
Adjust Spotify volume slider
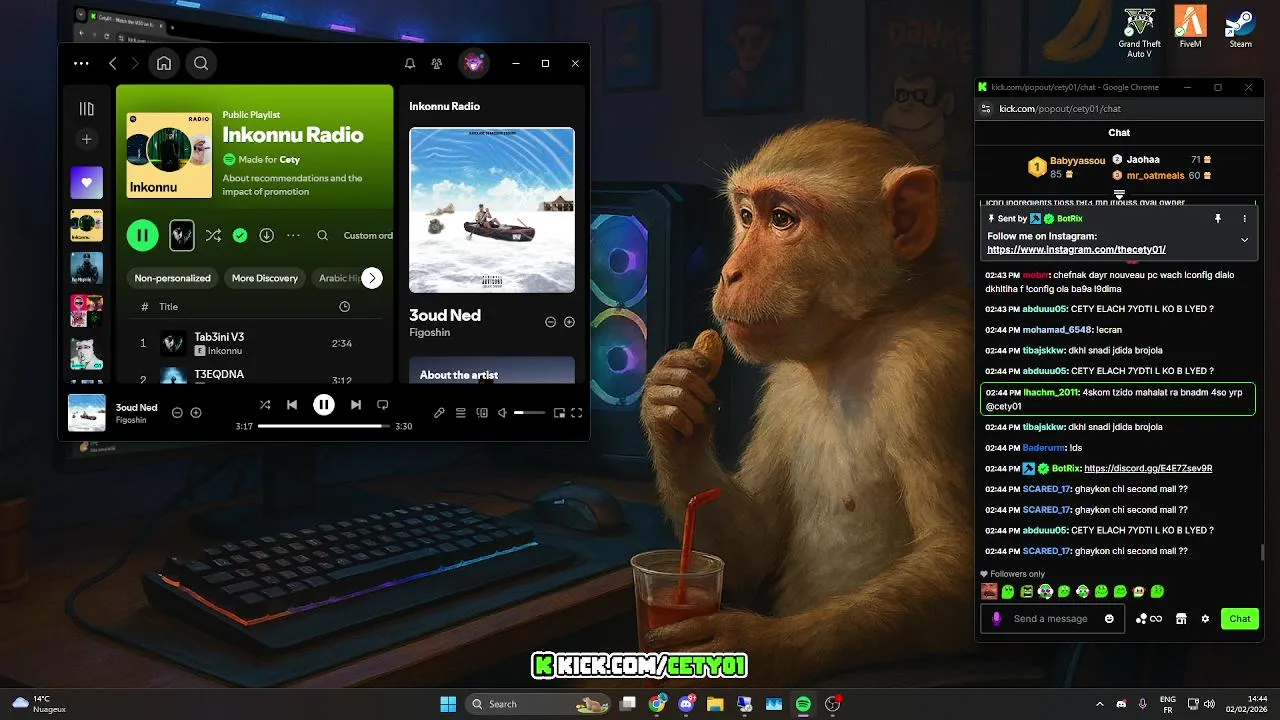[x=529, y=412]
